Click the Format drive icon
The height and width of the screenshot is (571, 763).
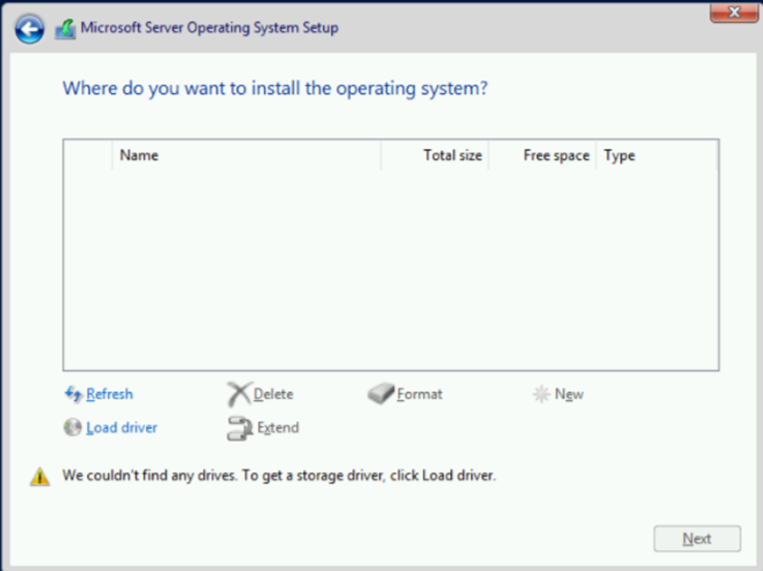click(381, 393)
